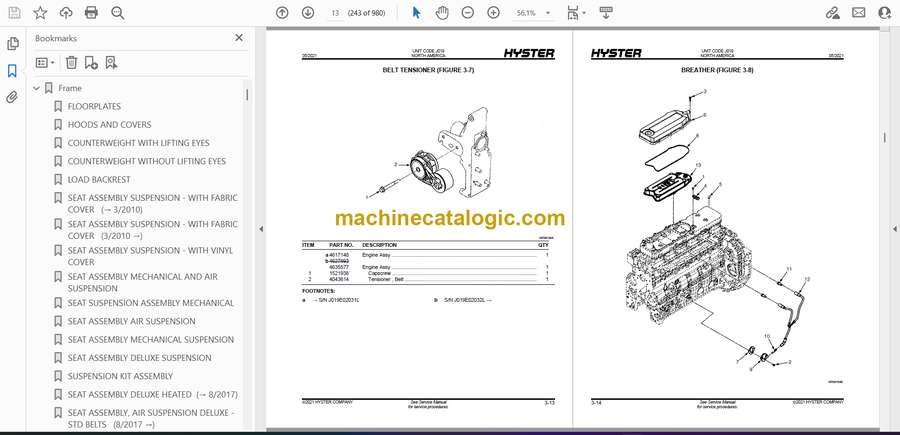The image size is (900, 435).
Task: Click the document vertical scrollbar
Action: coord(885,138)
